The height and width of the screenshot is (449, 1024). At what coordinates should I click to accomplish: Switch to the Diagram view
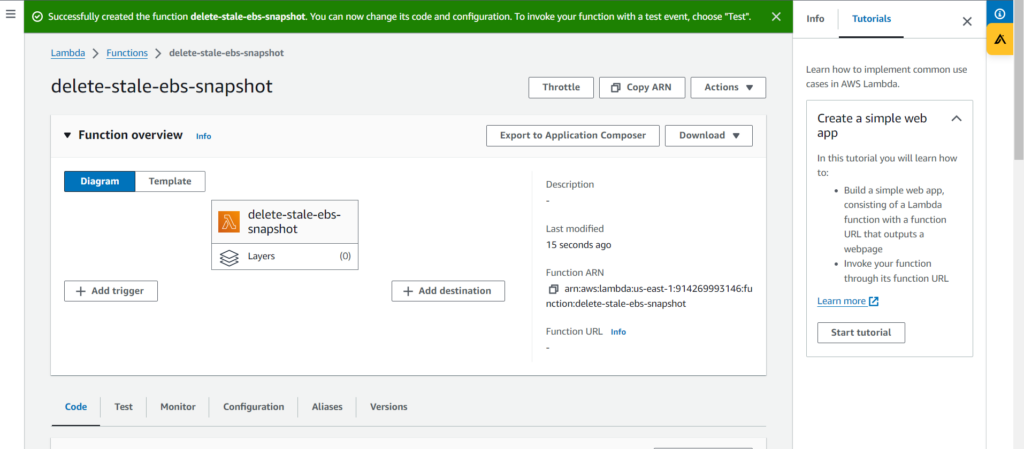pyautogui.click(x=100, y=181)
